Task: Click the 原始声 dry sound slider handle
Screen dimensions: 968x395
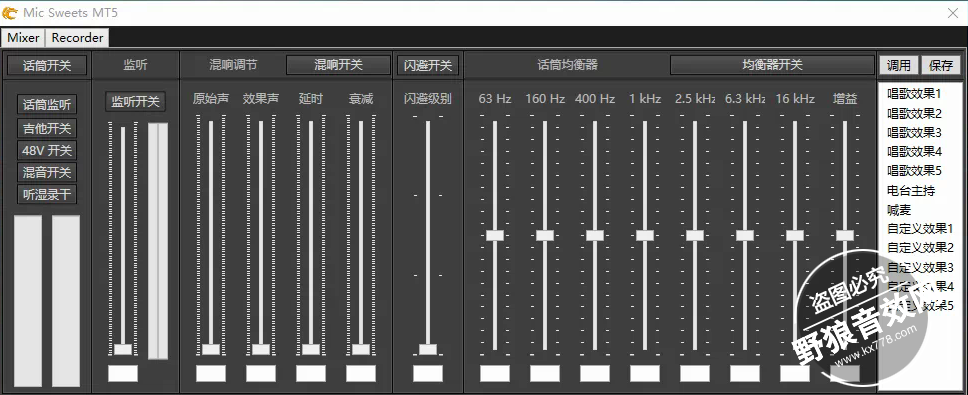Action: 211,349
